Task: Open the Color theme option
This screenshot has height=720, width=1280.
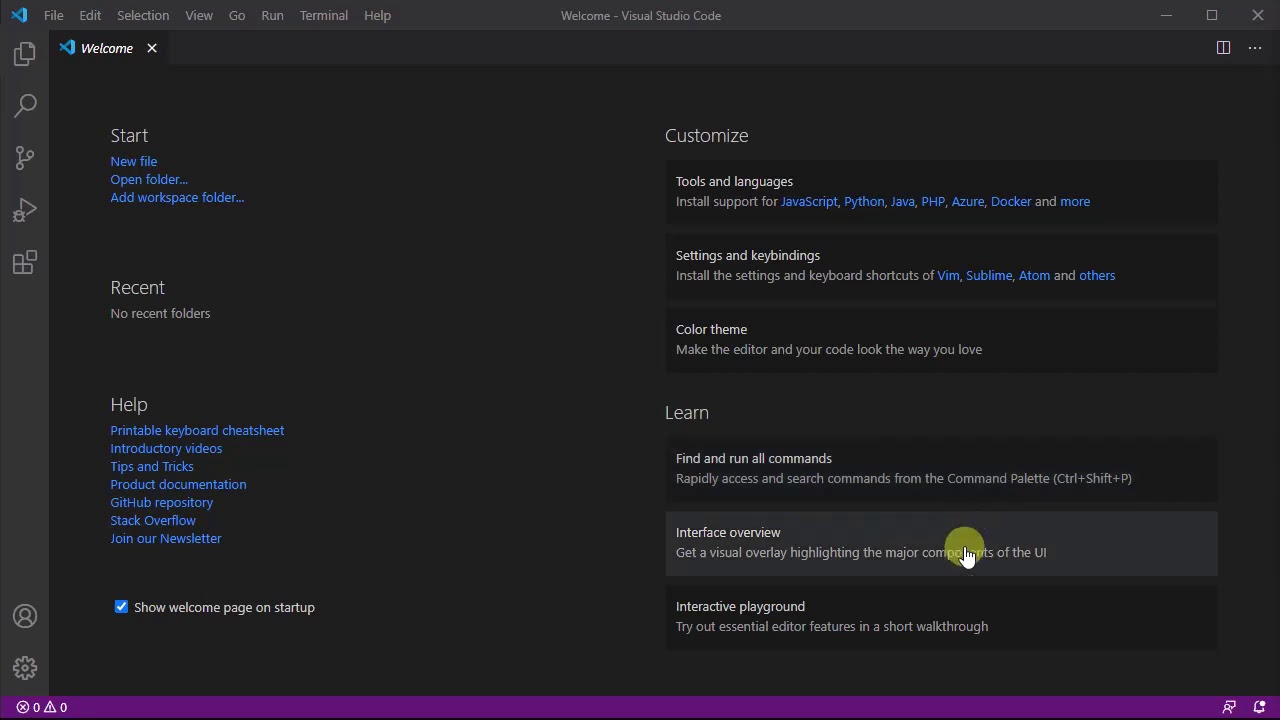Action: click(x=941, y=339)
